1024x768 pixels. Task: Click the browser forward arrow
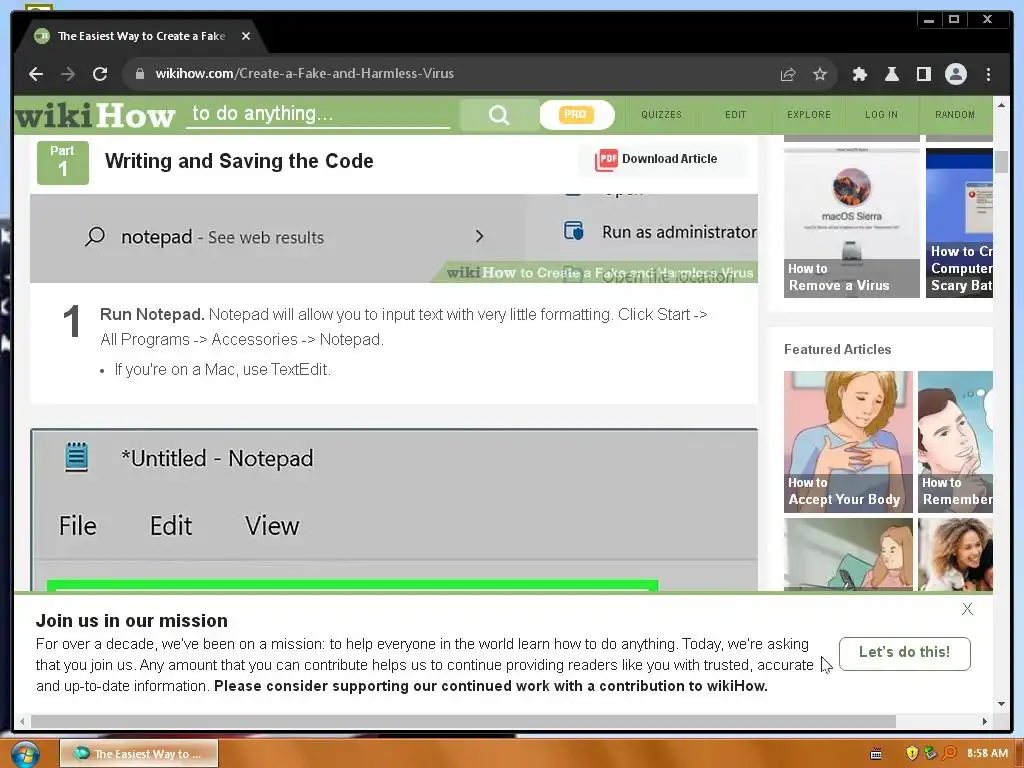click(68, 74)
